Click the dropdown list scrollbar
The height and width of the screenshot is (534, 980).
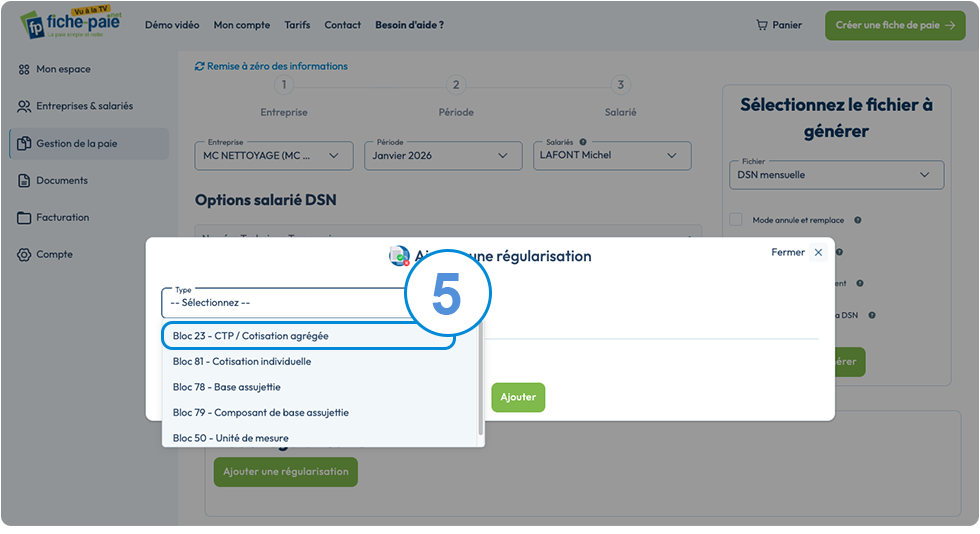[x=481, y=378]
